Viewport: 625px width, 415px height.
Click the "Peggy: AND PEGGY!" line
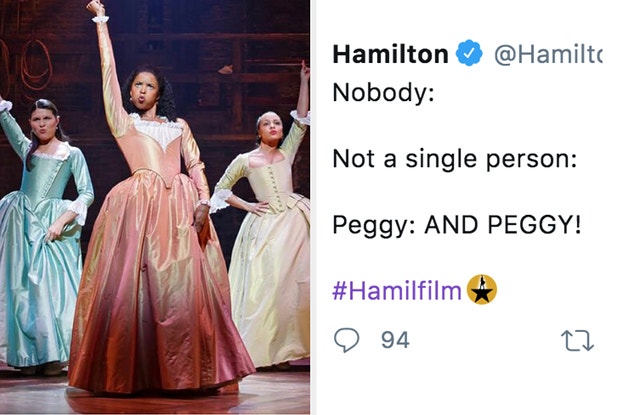pyautogui.click(x=456, y=223)
